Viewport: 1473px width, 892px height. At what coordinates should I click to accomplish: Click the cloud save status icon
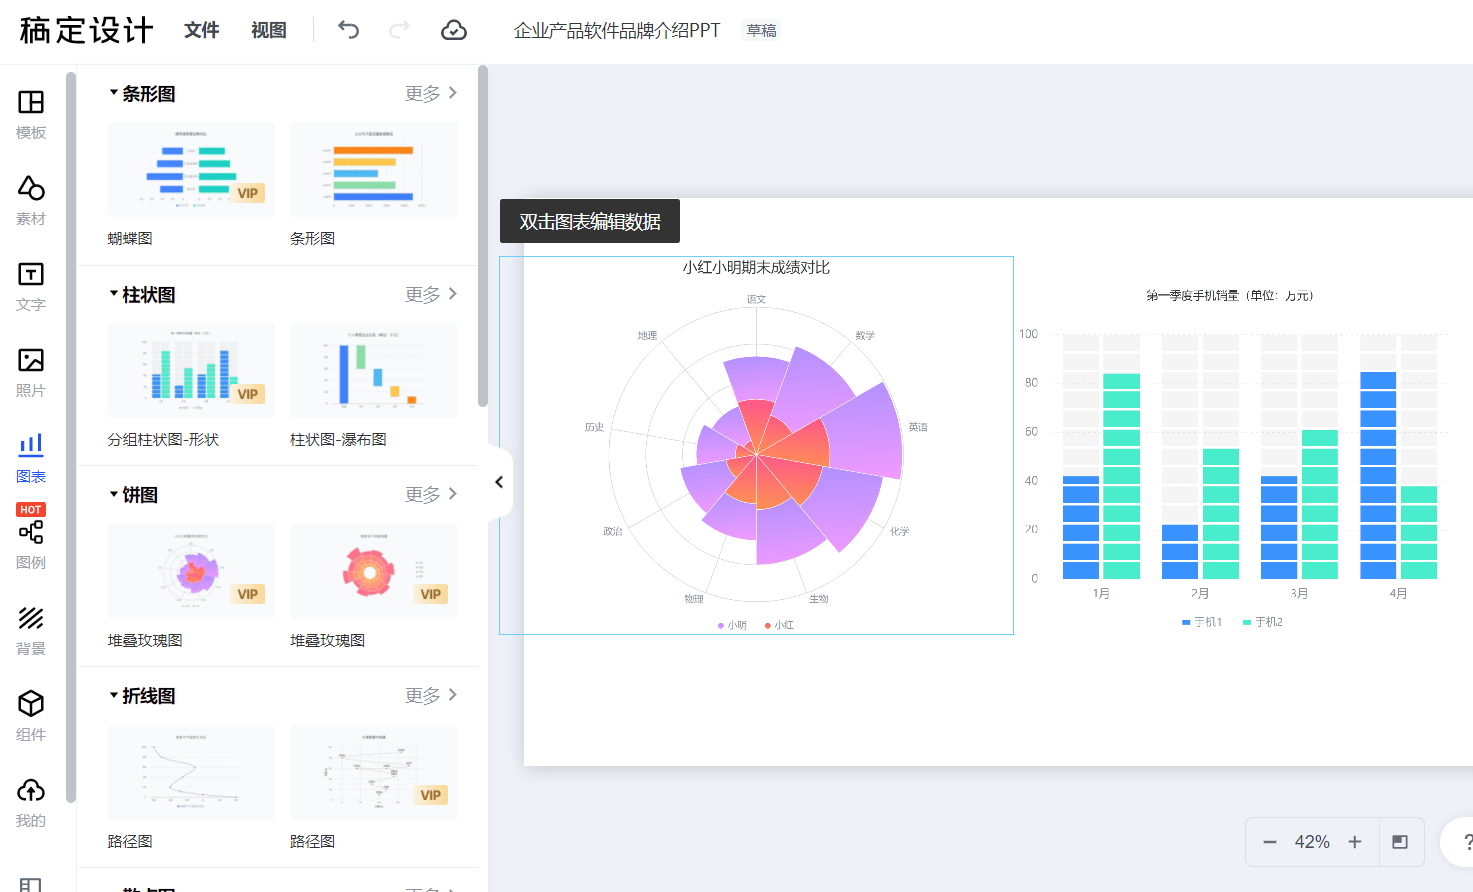(x=454, y=30)
